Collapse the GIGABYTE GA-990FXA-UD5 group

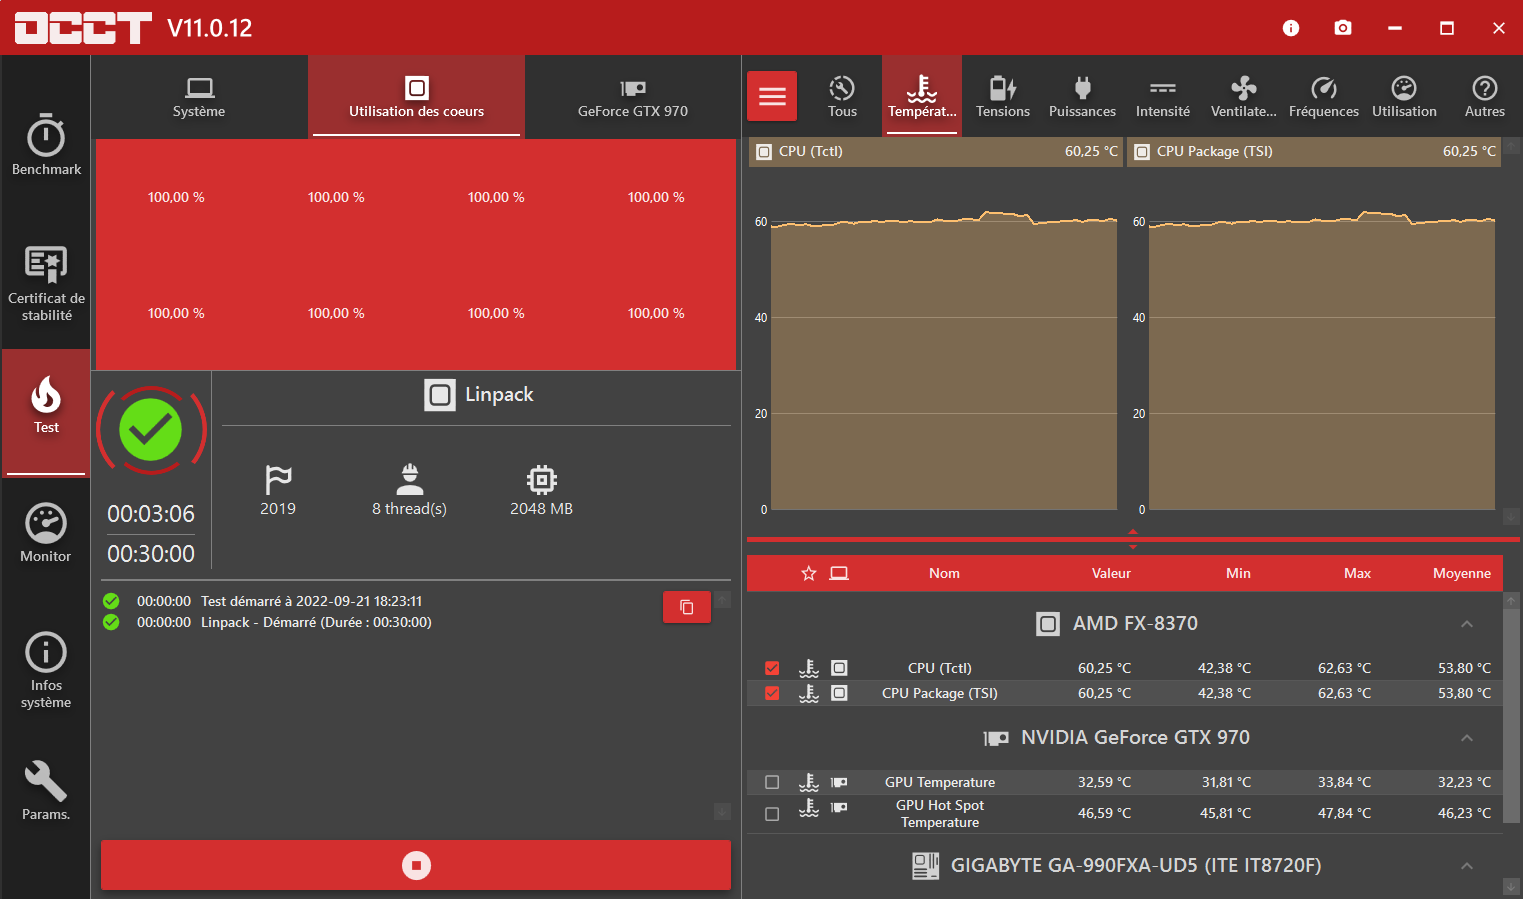1467,866
